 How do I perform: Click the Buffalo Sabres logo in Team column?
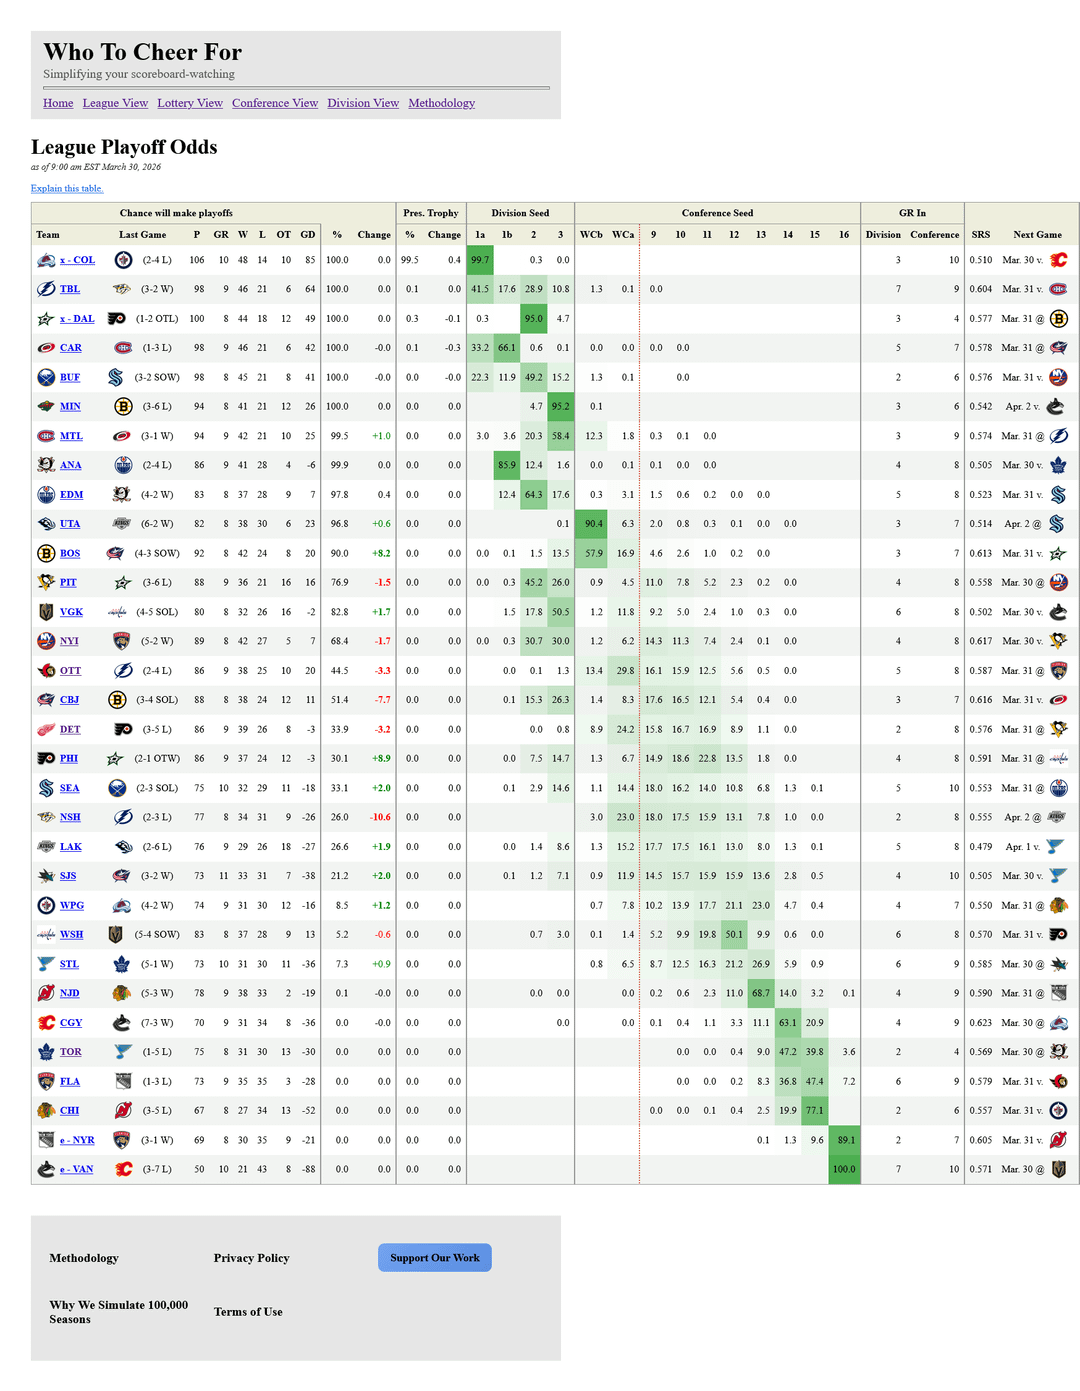[x=46, y=377]
